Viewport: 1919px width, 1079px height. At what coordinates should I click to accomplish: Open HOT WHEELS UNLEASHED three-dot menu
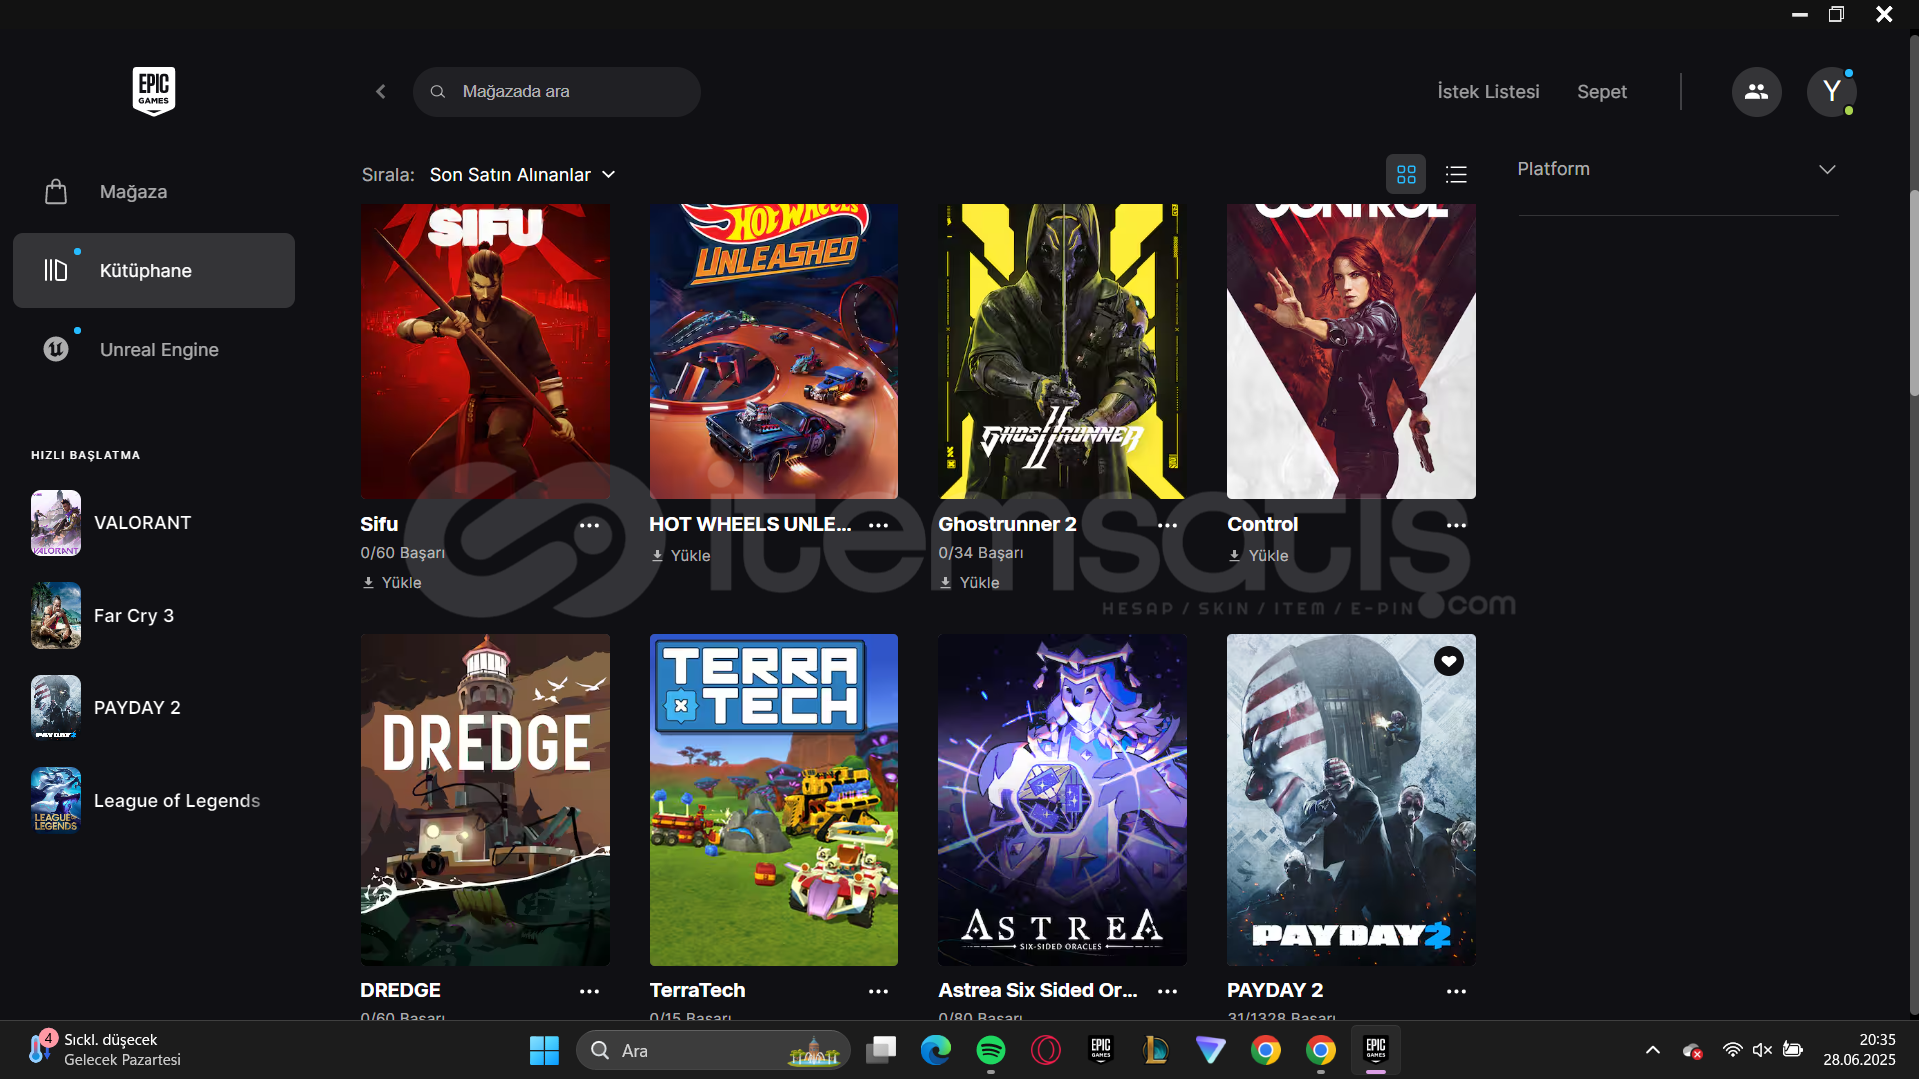[878, 525]
